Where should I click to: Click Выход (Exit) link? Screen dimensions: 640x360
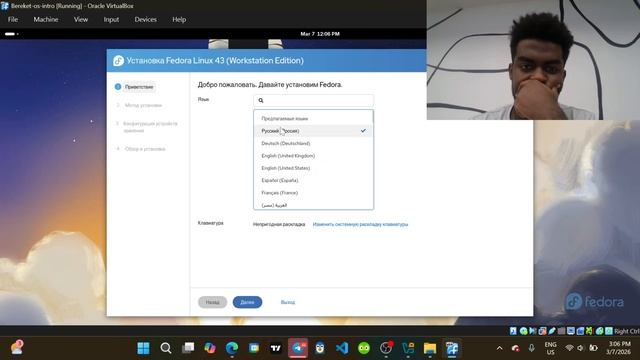coord(288,302)
